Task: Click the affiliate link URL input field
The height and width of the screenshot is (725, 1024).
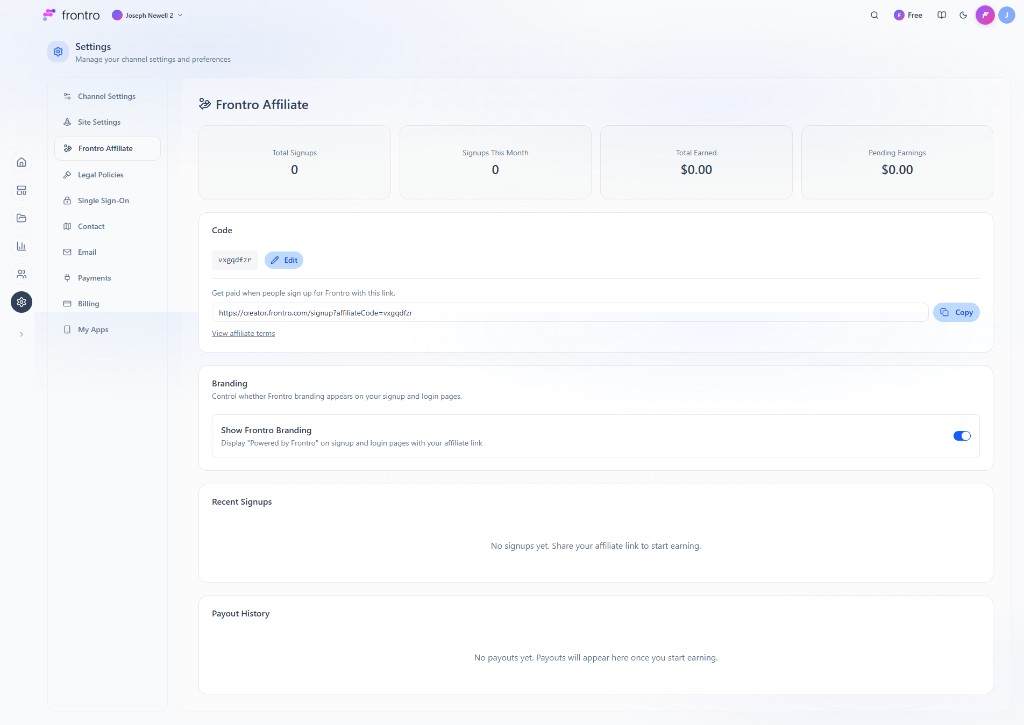Action: [570, 312]
